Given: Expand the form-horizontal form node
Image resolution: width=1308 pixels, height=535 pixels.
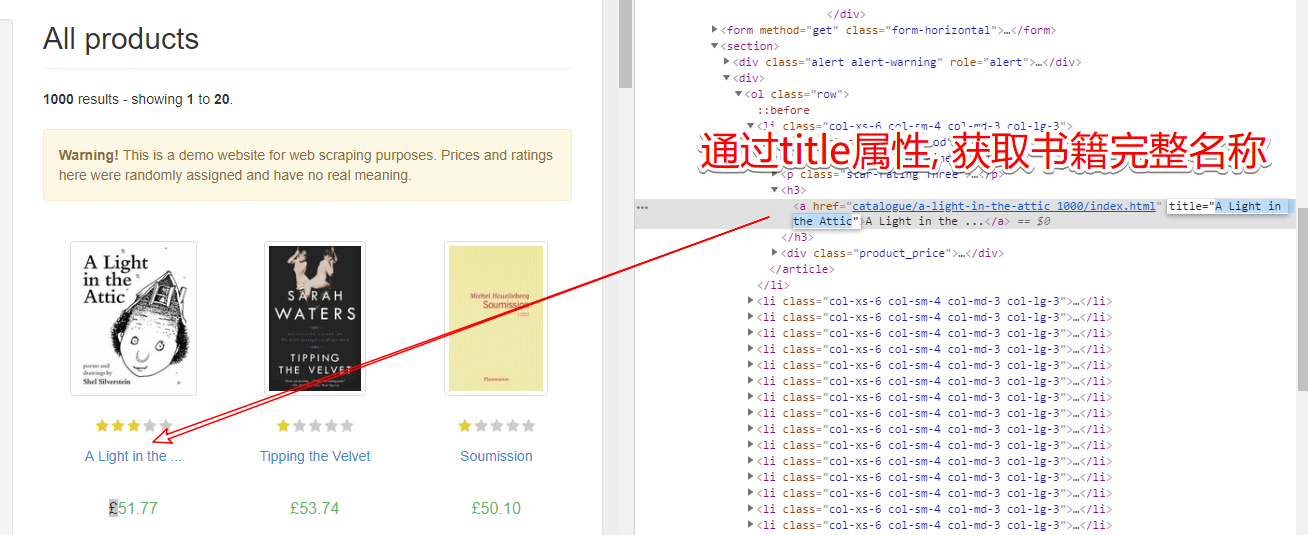Looking at the screenshot, I should coord(715,30).
